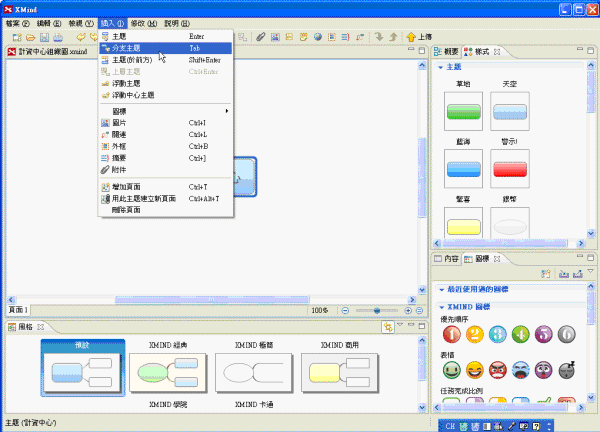Click the zoom out minus button
Screen dimensions: 600x432
click(345, 311)
